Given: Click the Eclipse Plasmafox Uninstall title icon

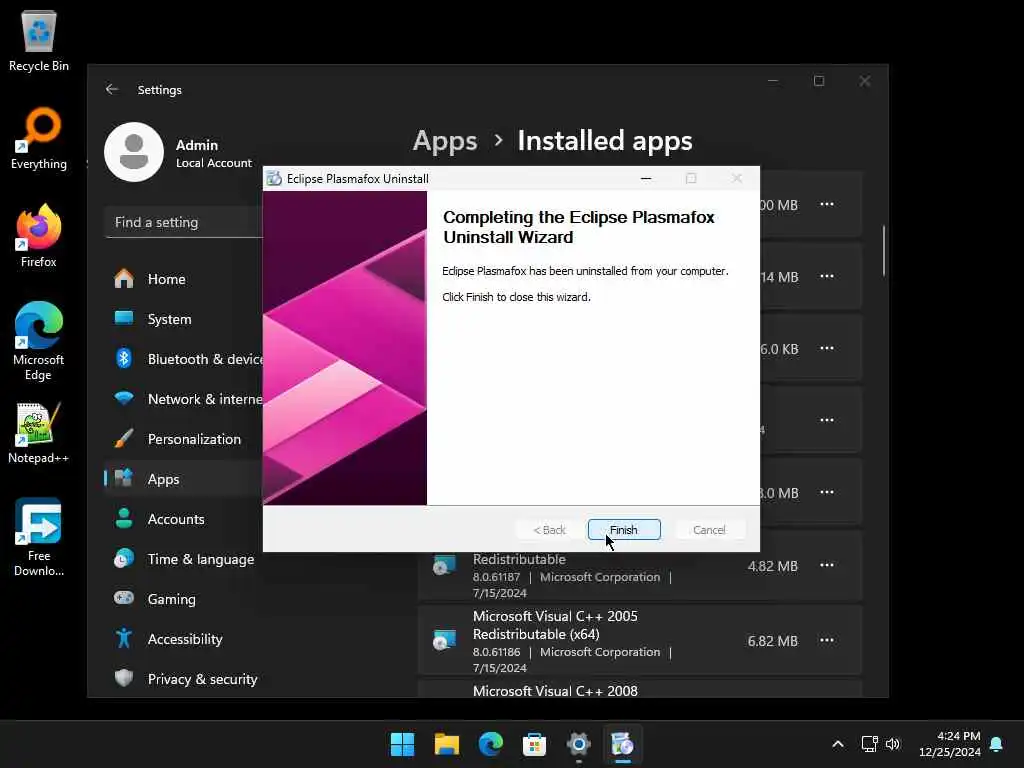Looking at the screenshot, I should 274,178.
